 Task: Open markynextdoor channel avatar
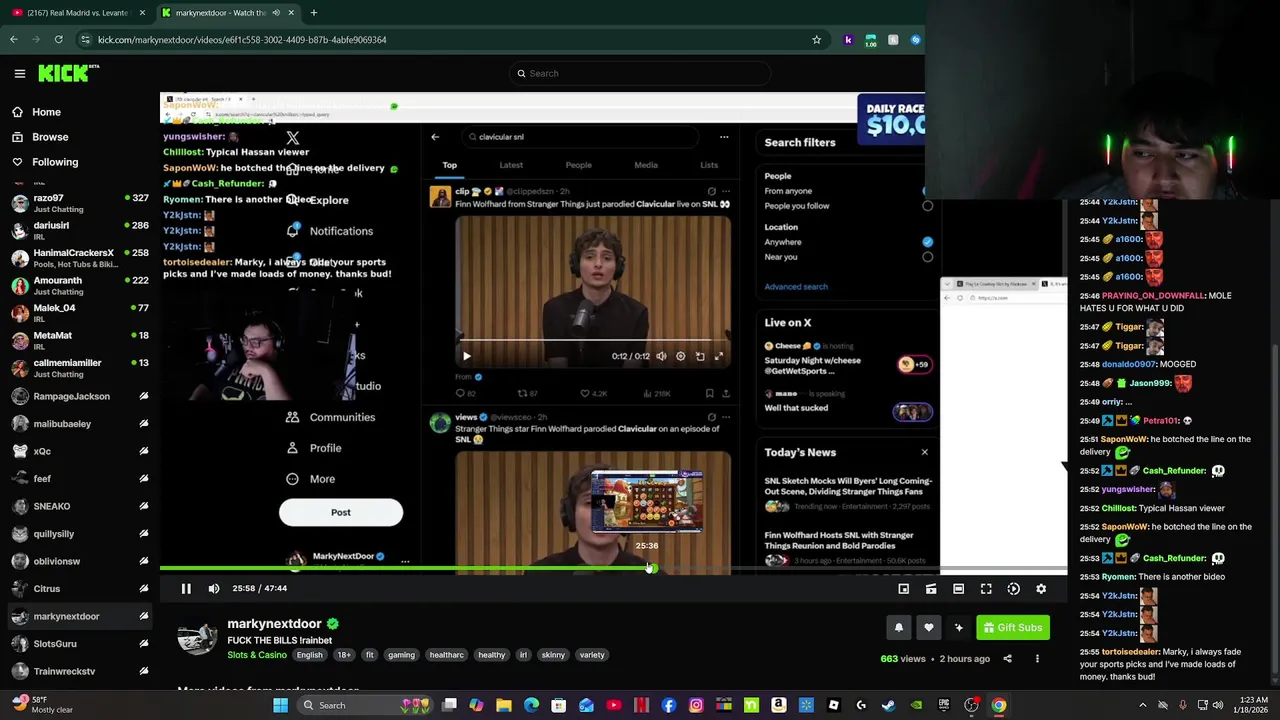click(197, 637)
